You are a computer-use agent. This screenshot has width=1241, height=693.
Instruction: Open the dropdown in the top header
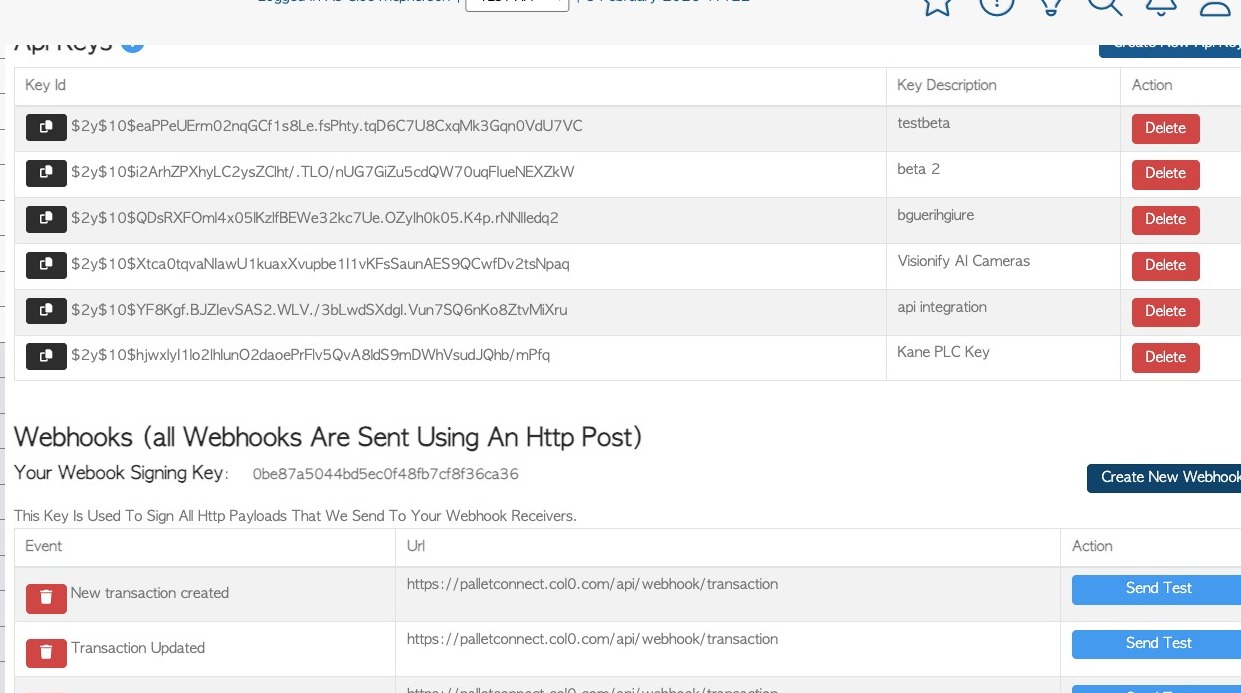click(517, 4)
